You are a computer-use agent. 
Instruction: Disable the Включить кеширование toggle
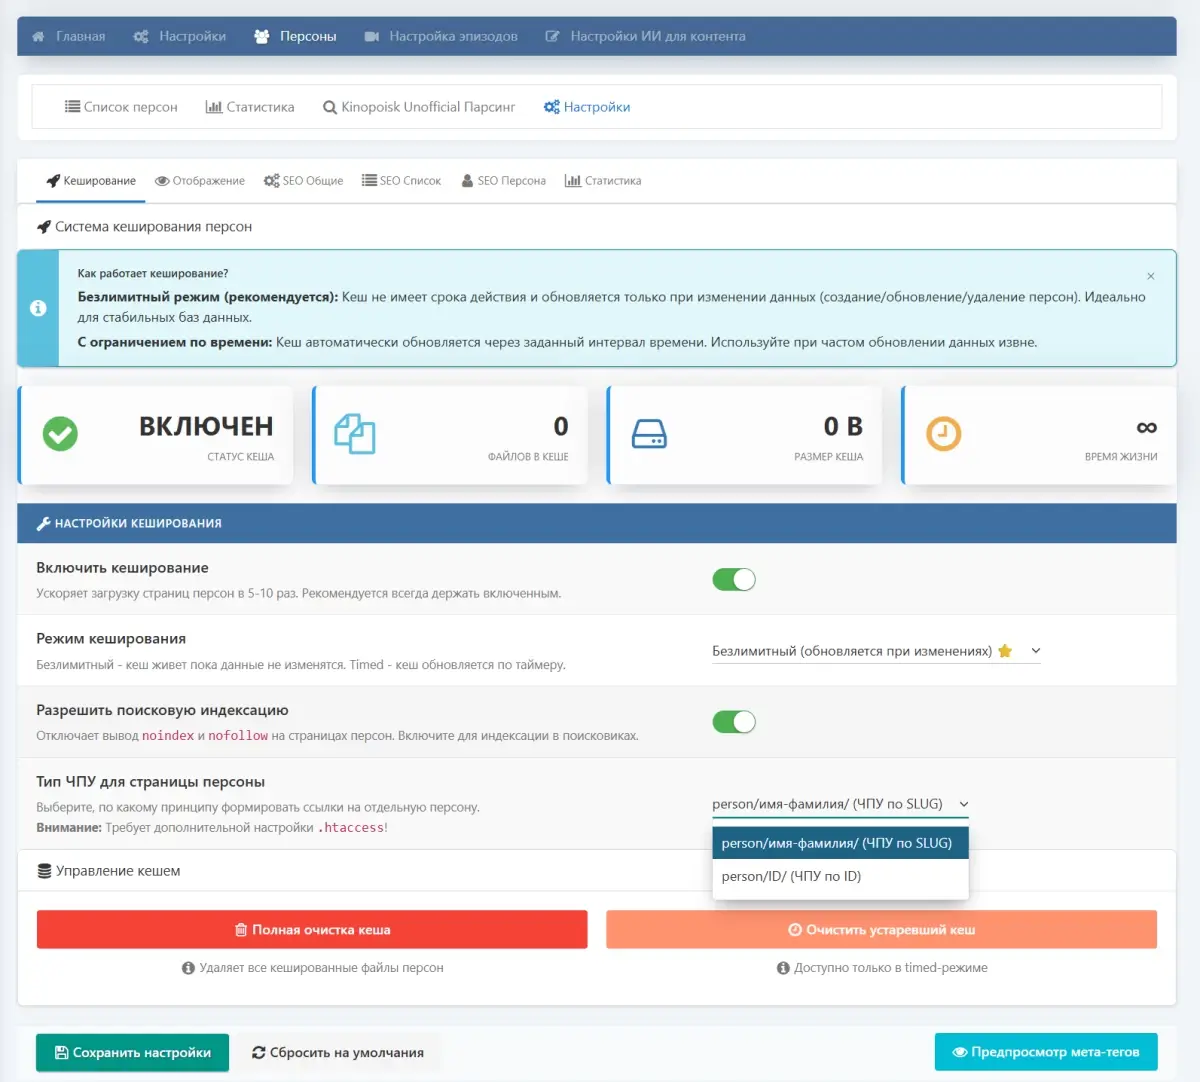pyautogui.click(x=733, y=580)
